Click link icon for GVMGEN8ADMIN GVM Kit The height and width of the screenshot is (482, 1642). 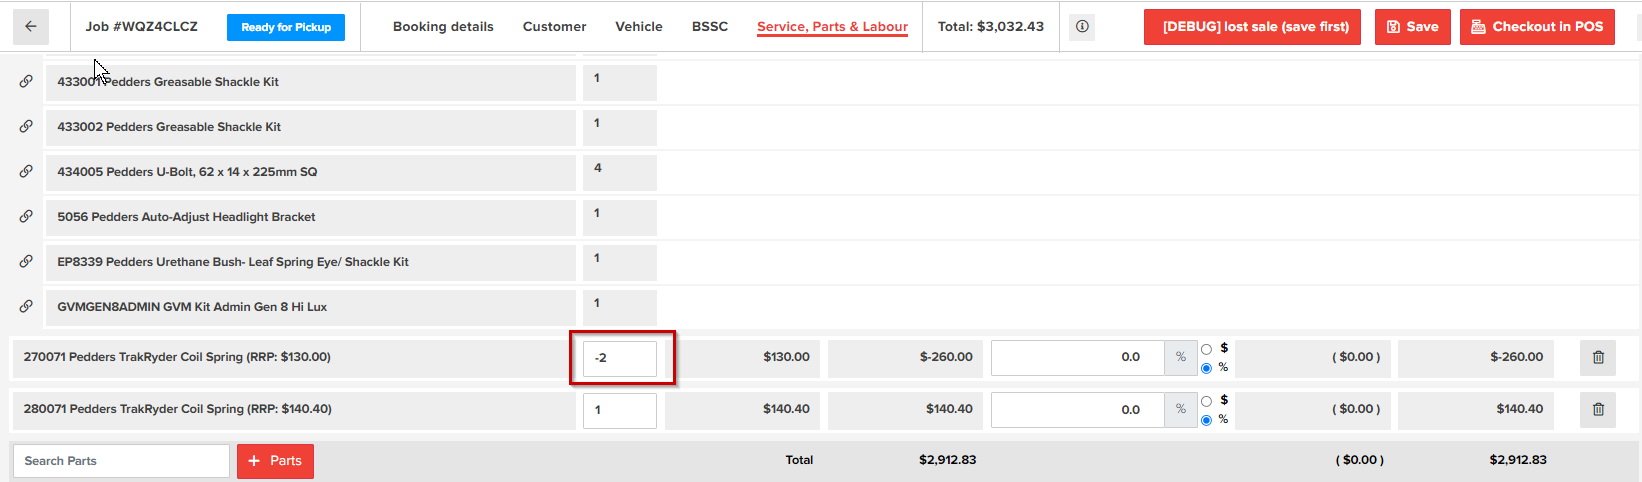tap(26, 307)
